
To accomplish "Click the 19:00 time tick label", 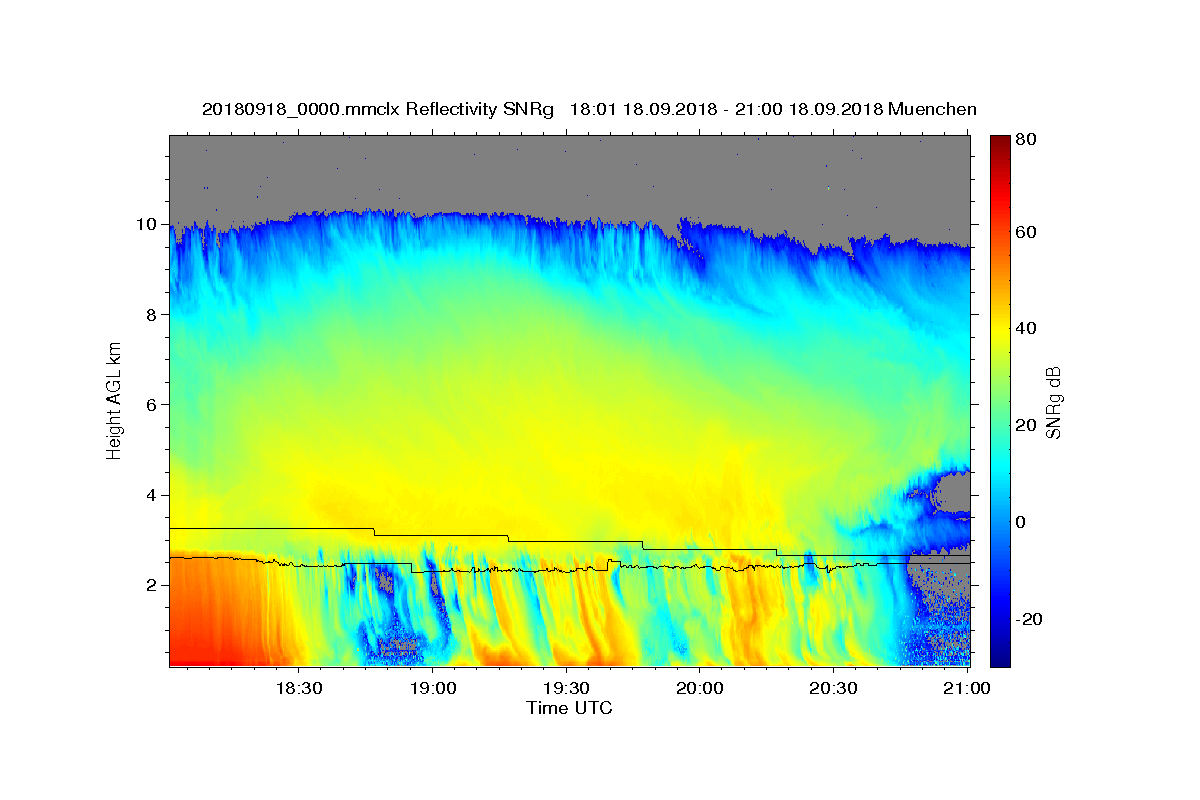I will tap(432, 689).
